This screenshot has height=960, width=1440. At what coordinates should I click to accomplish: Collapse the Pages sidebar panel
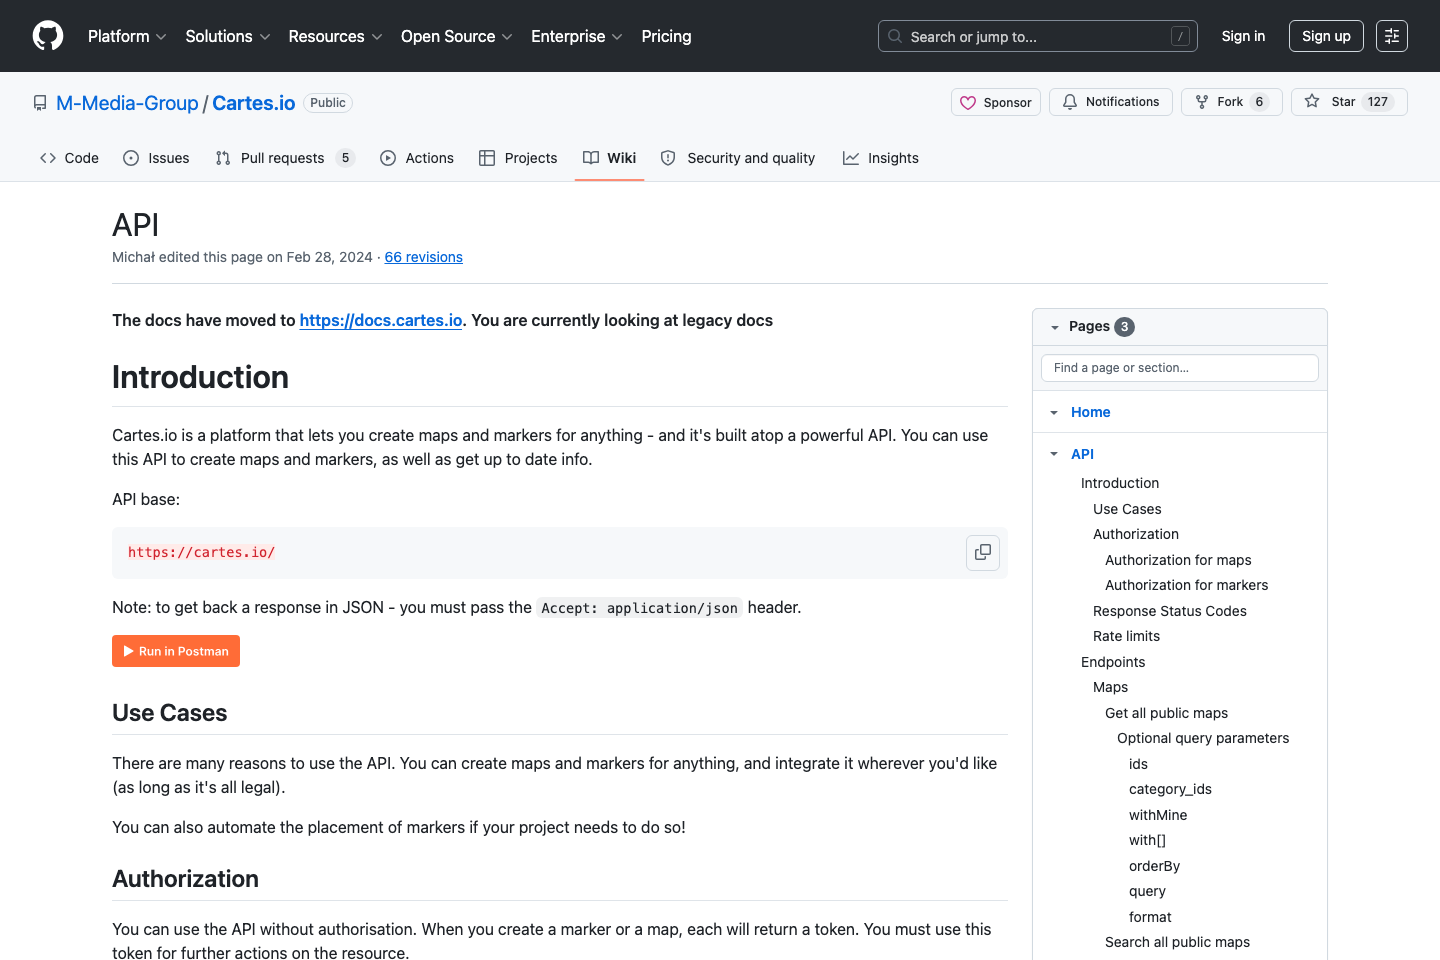coord(1055,326)
